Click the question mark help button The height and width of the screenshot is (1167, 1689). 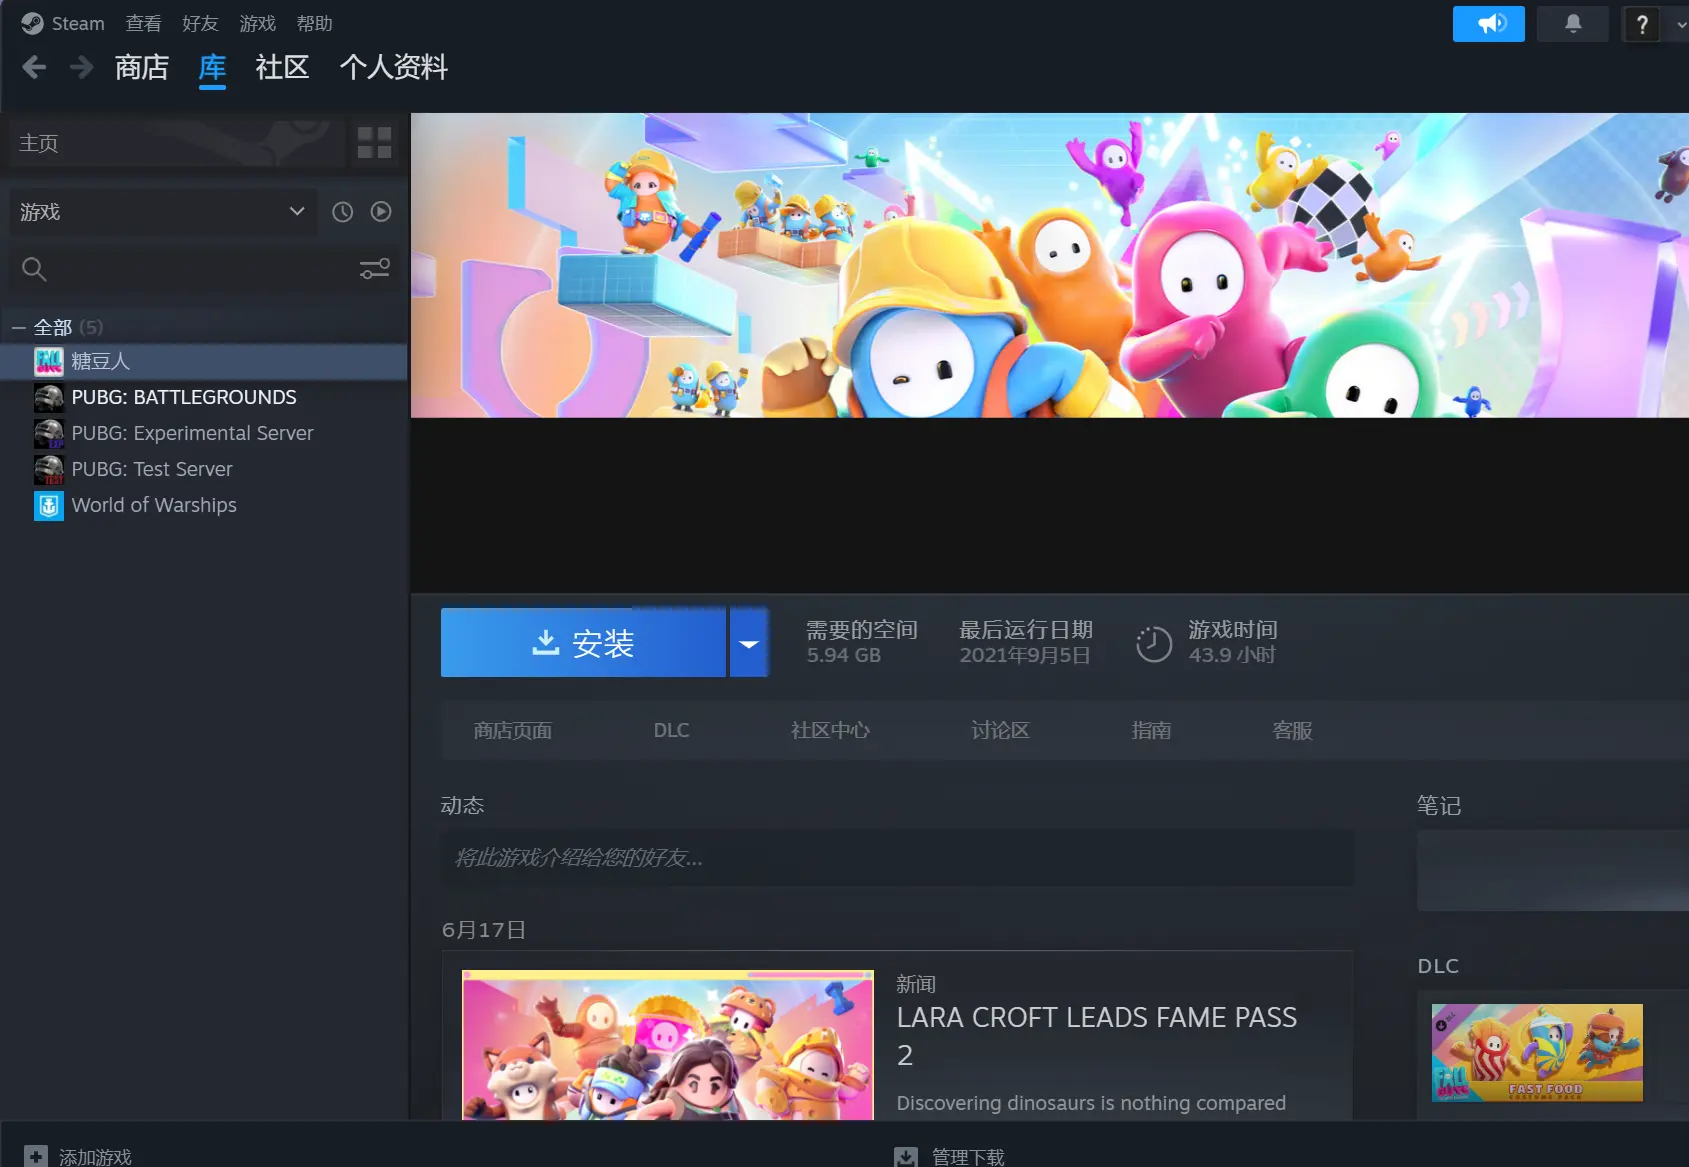1641,23
